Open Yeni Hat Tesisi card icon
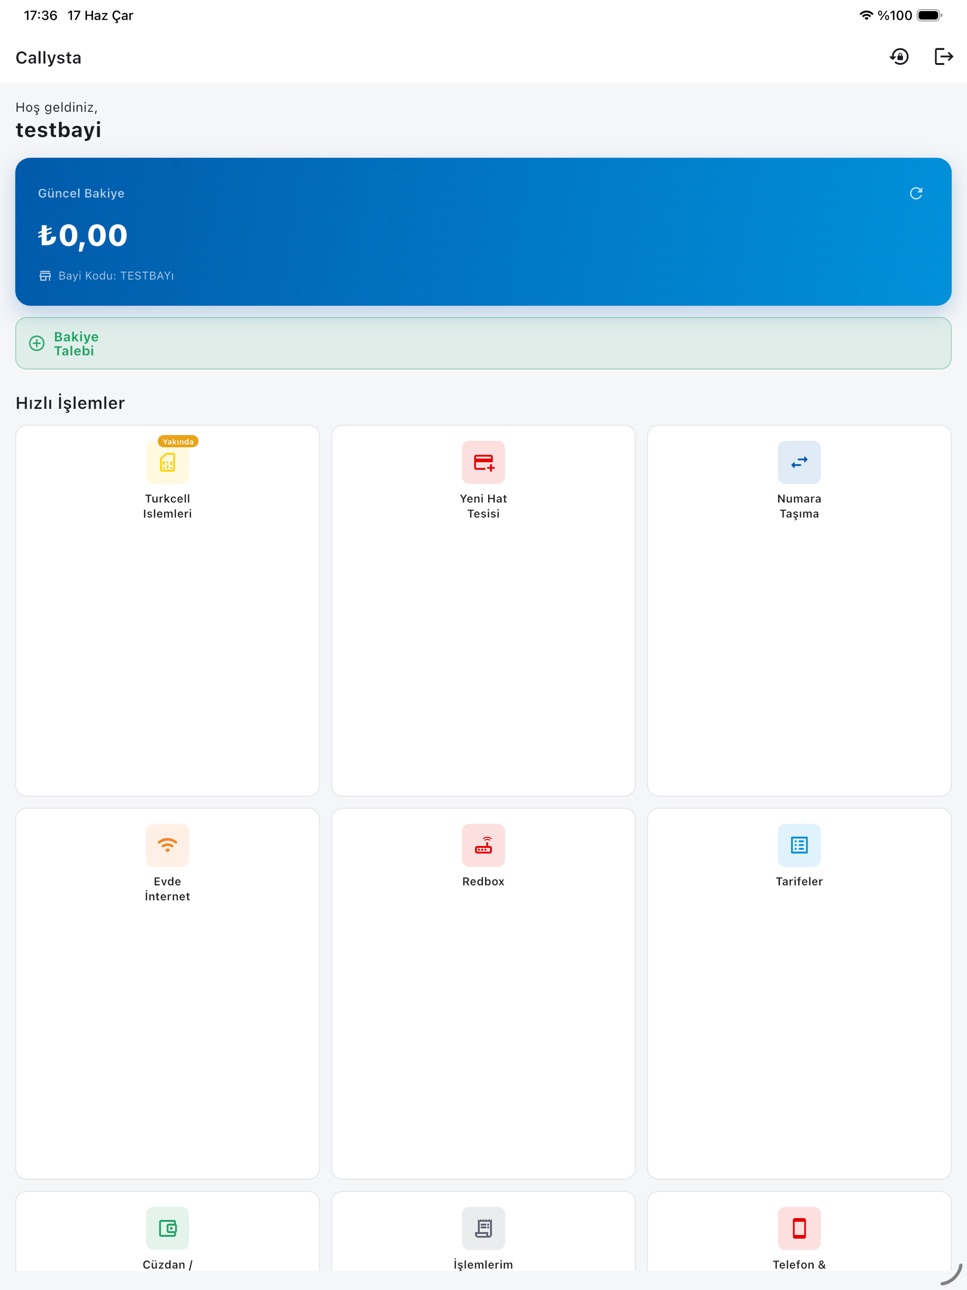This screenshot has width=967, height=1290. point(483,462)
